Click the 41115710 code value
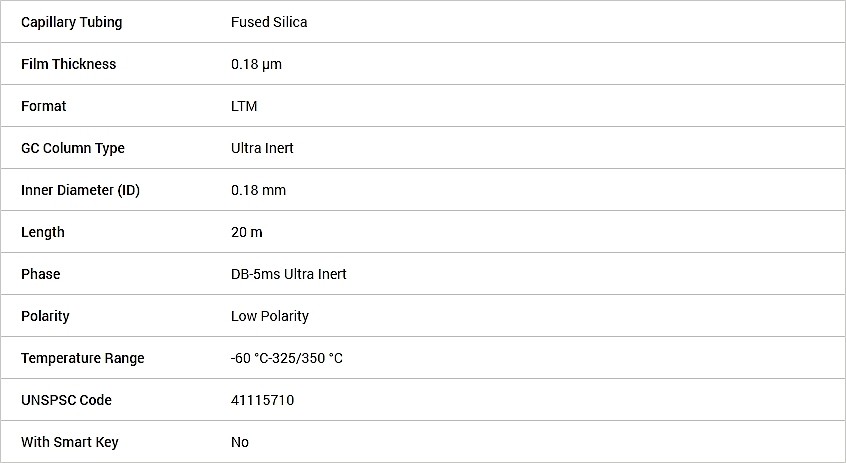846x463 pixels. point(262,400)
